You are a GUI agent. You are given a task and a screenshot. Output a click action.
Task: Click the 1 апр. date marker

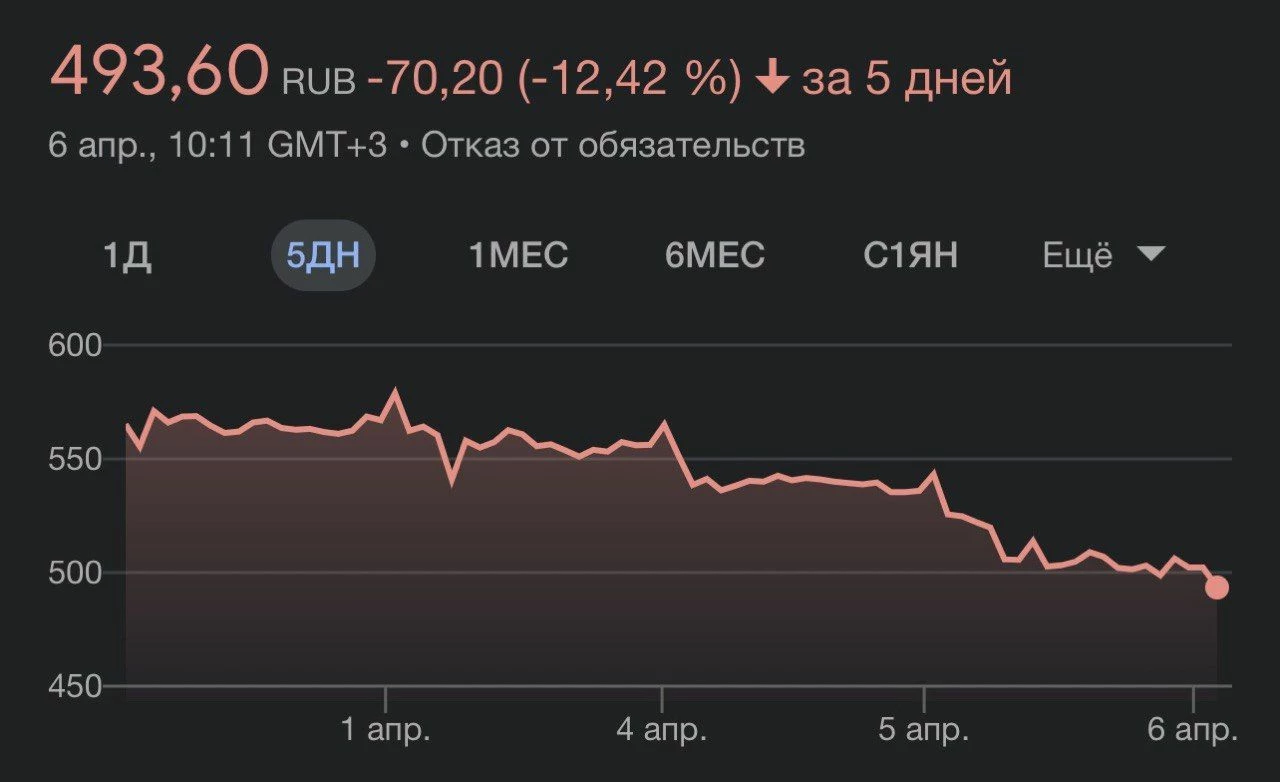(386, 730)
